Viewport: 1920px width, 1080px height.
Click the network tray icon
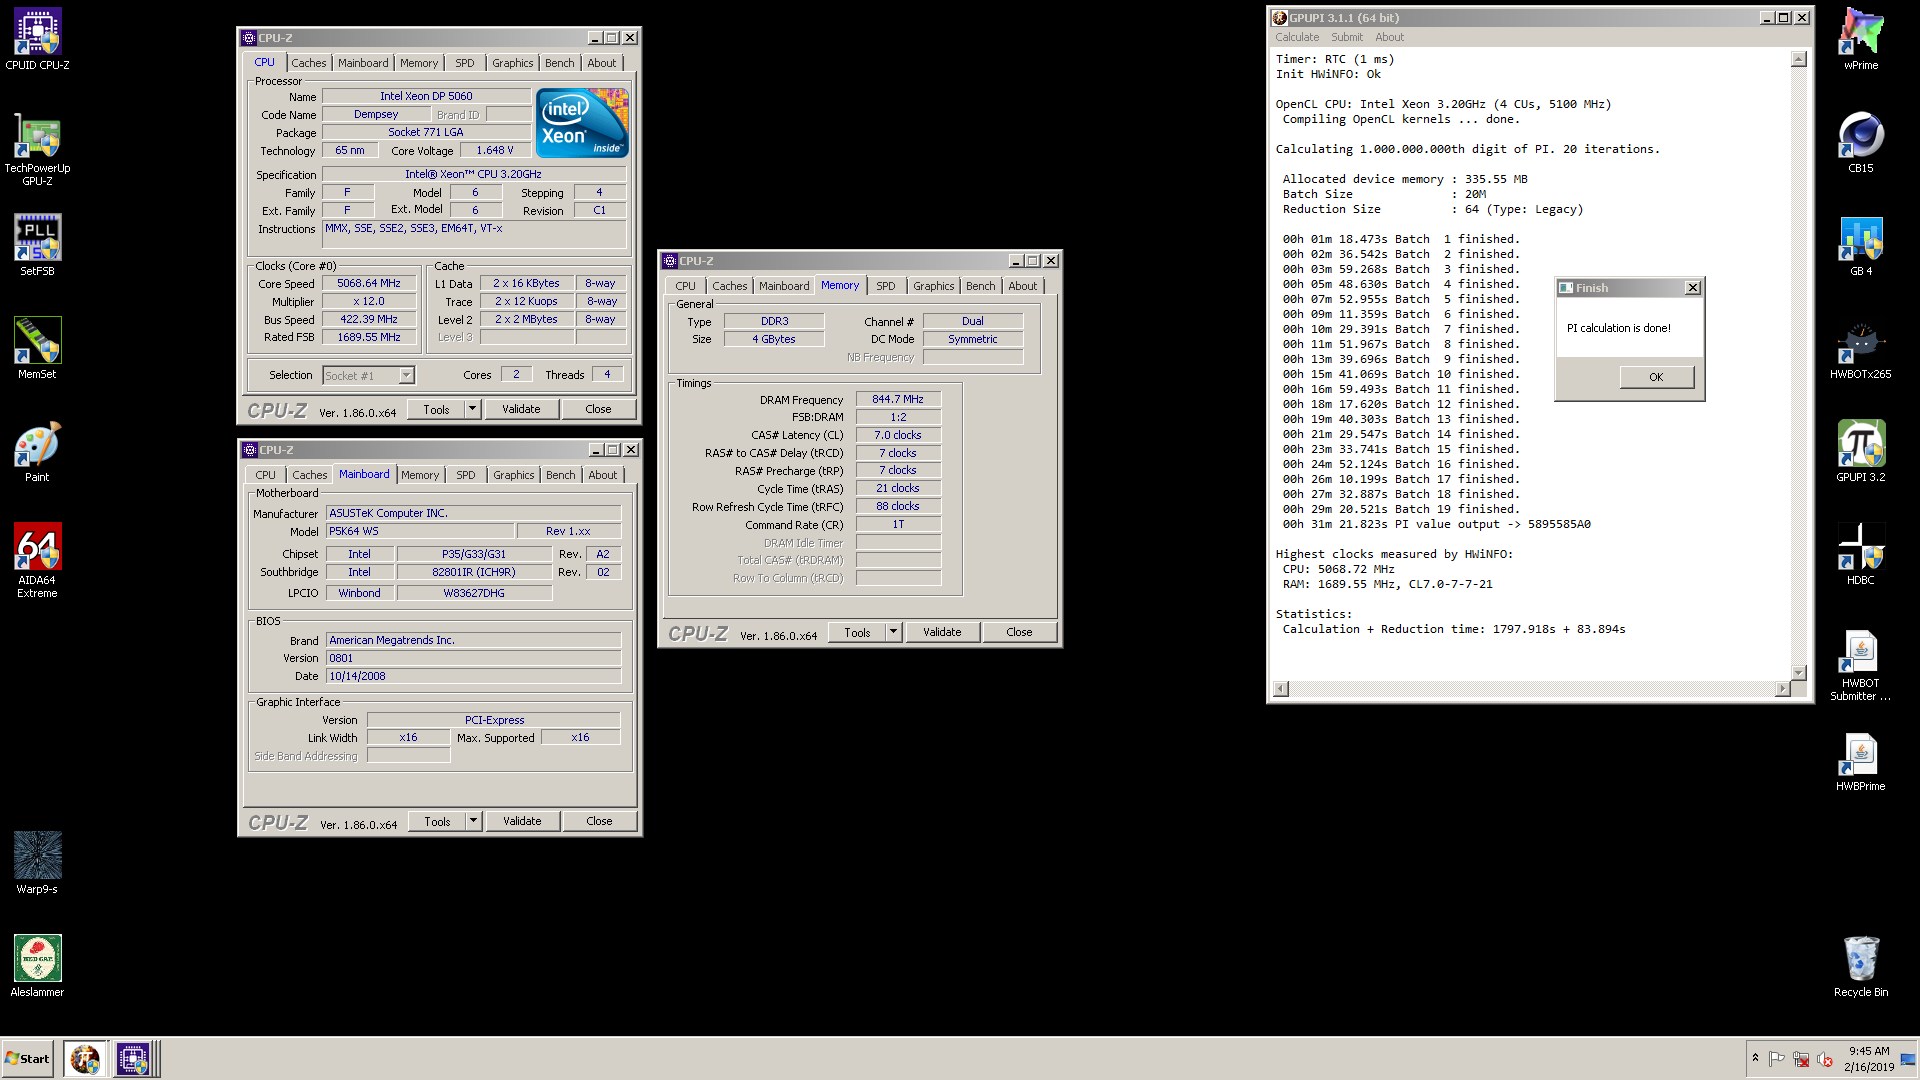click(1800, 1059)
